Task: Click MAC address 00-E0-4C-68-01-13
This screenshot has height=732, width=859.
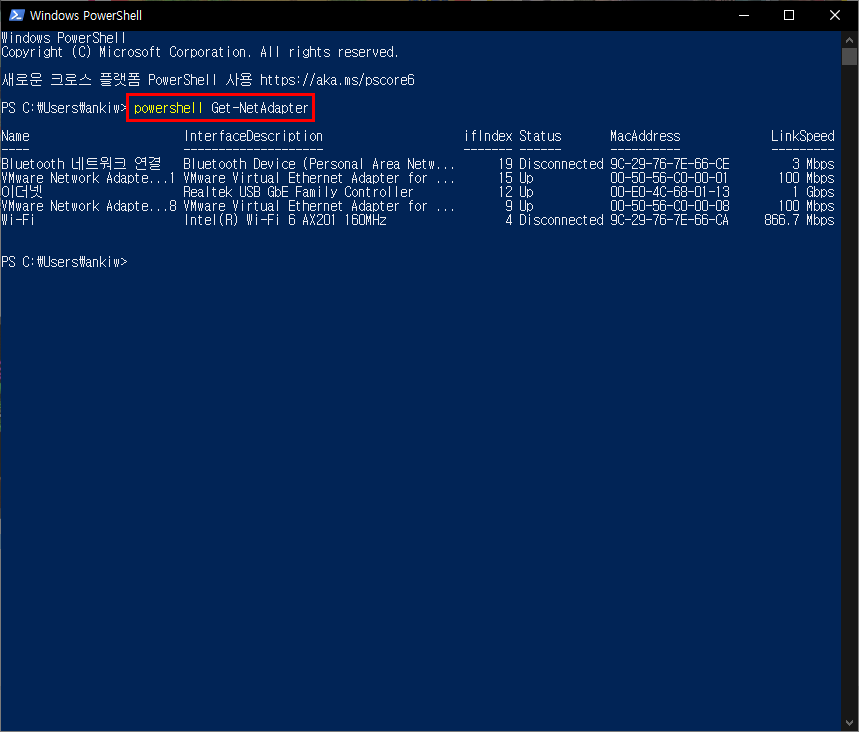Action: coord(669,192)
